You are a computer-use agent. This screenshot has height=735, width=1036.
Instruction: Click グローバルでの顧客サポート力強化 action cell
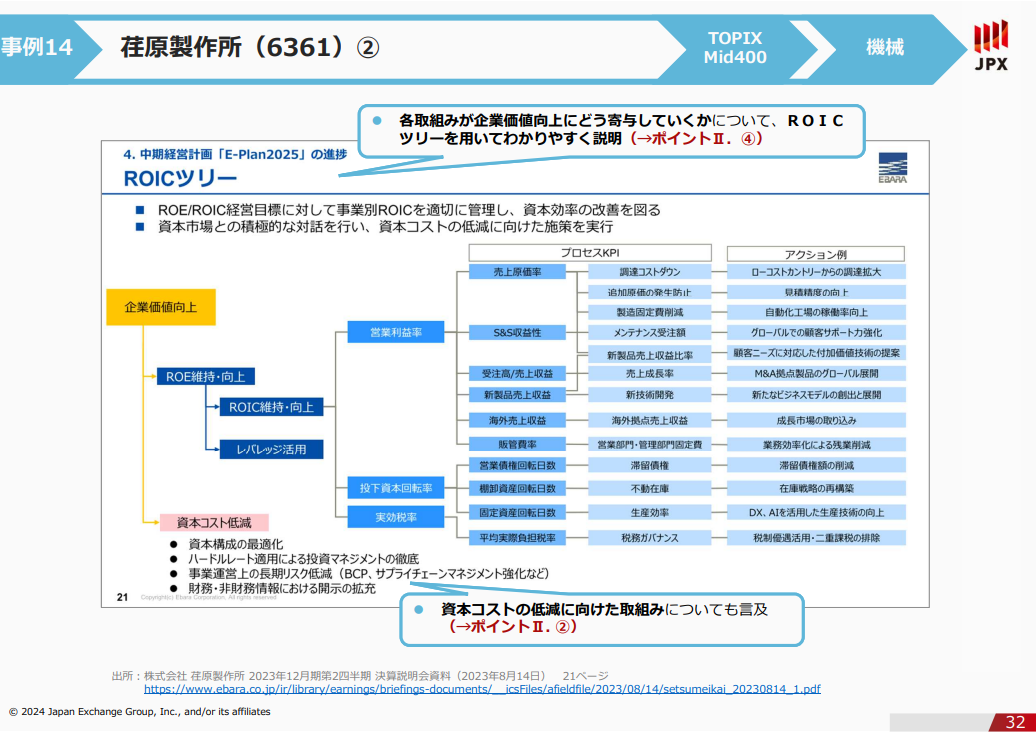coord(816,332)
